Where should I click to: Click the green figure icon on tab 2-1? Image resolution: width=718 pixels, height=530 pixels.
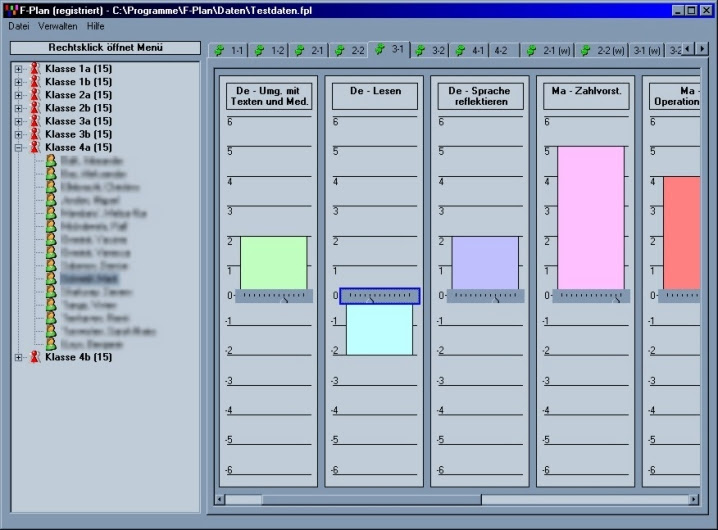[x=299, y=50]
